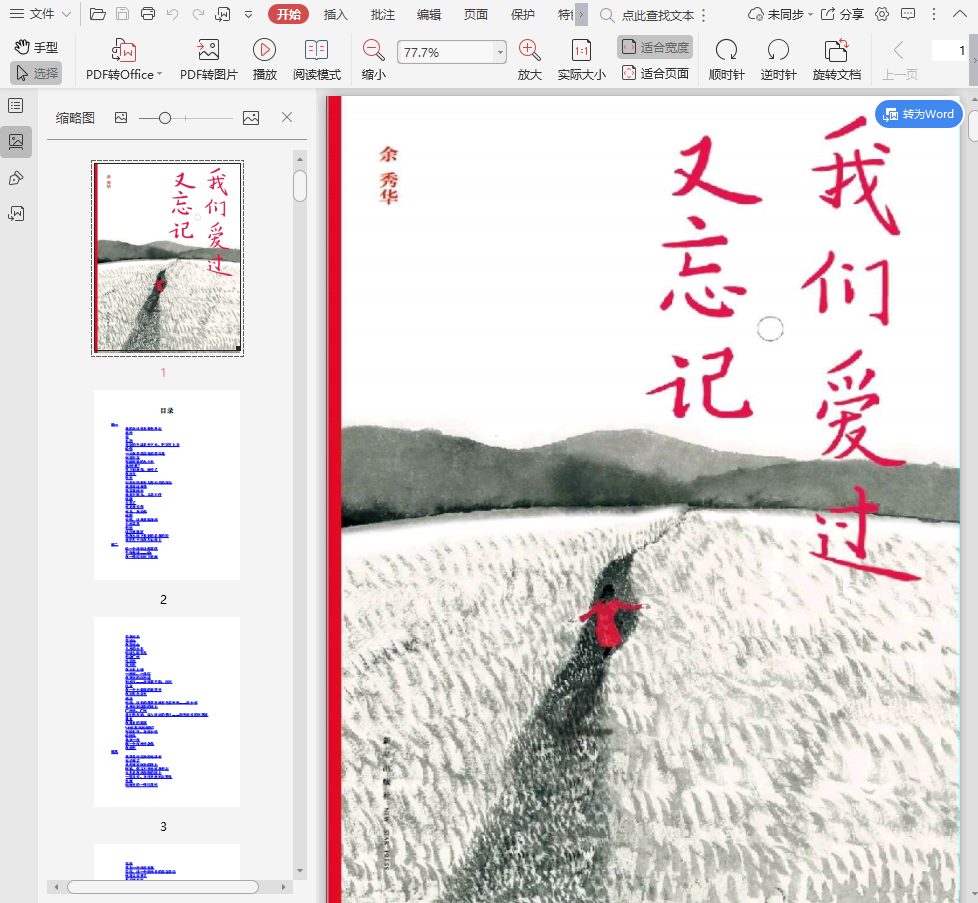Adjust the thumbnail size slider
978x903 pixels.
point(165,118)
